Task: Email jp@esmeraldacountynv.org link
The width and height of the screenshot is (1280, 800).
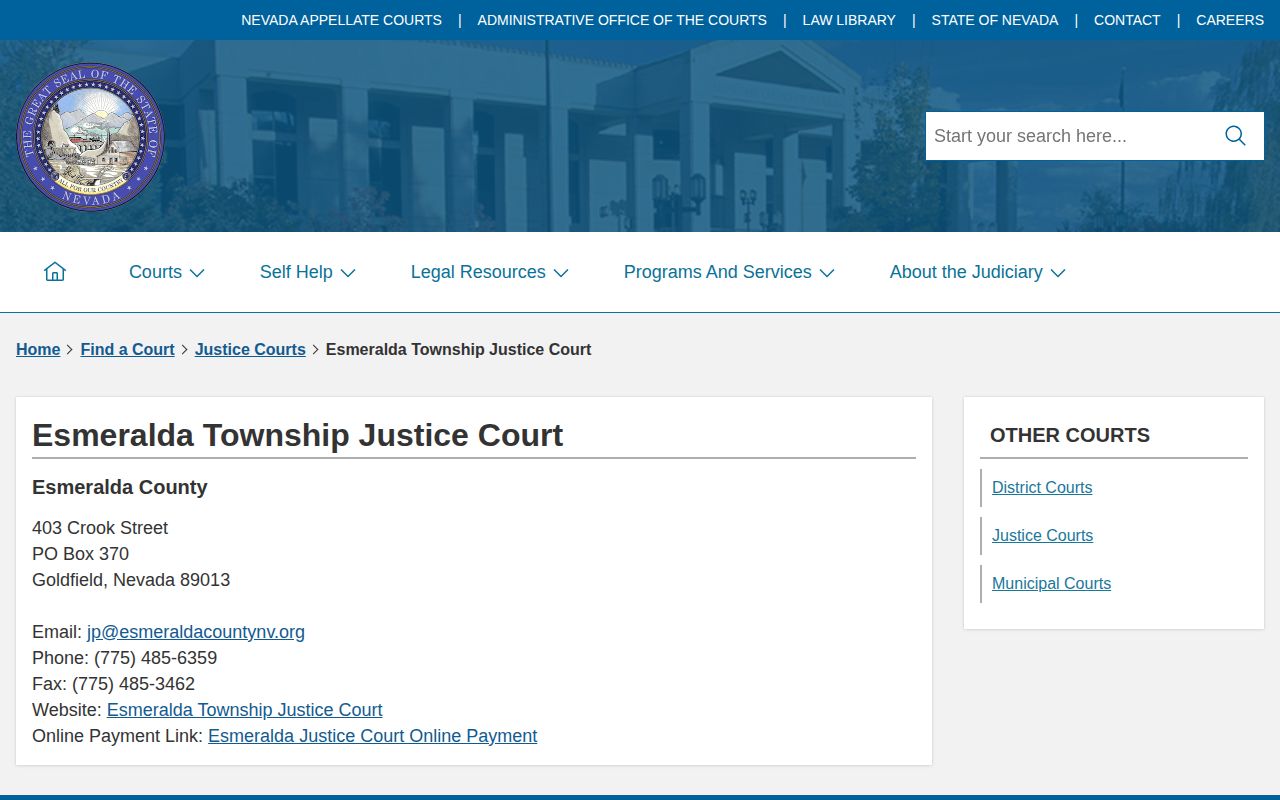Action: [x=196, y=632]
